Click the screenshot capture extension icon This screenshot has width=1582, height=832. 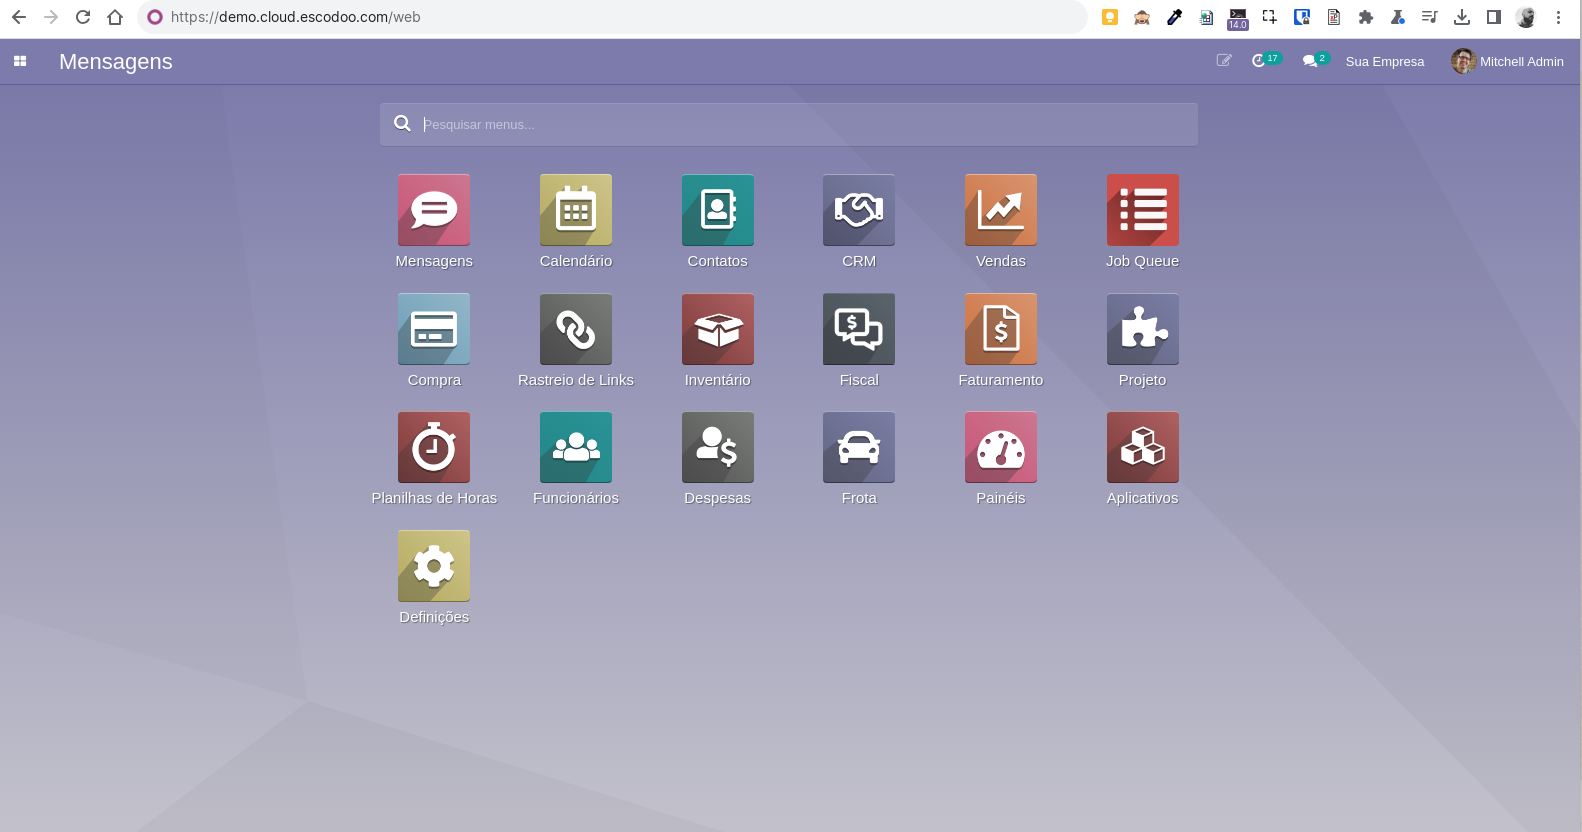(1270, 17)
